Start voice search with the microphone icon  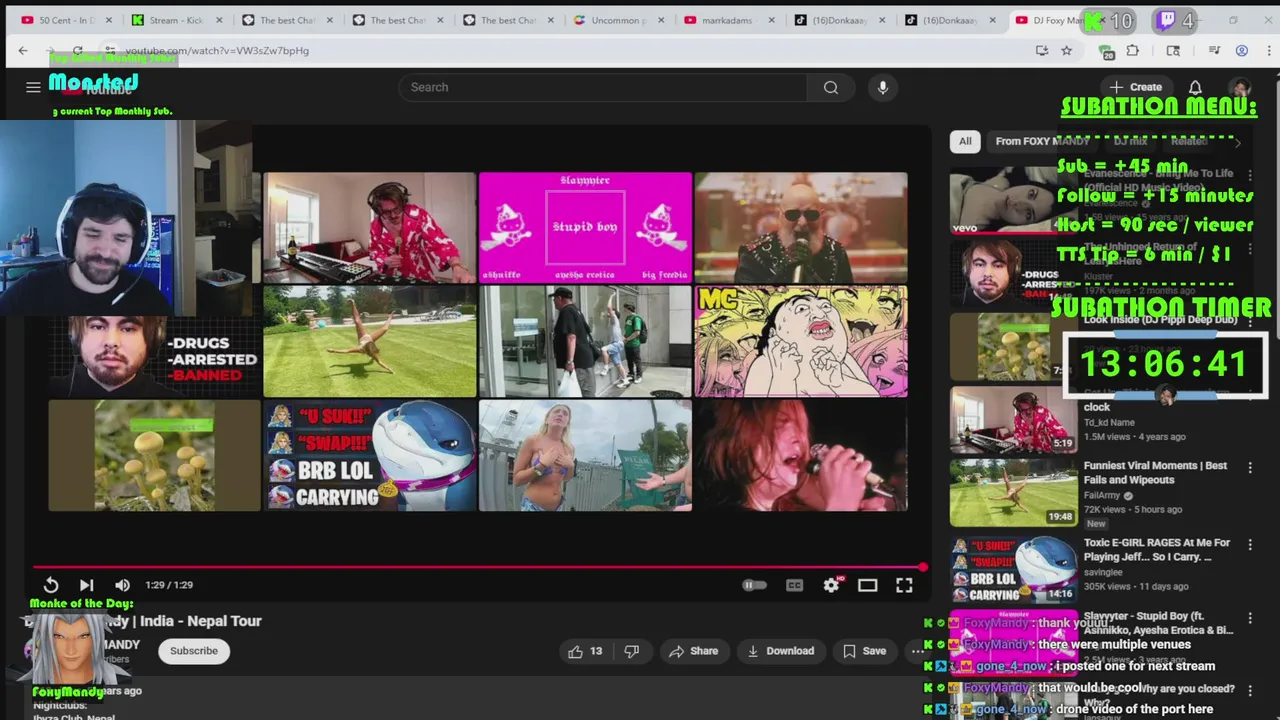882,87
